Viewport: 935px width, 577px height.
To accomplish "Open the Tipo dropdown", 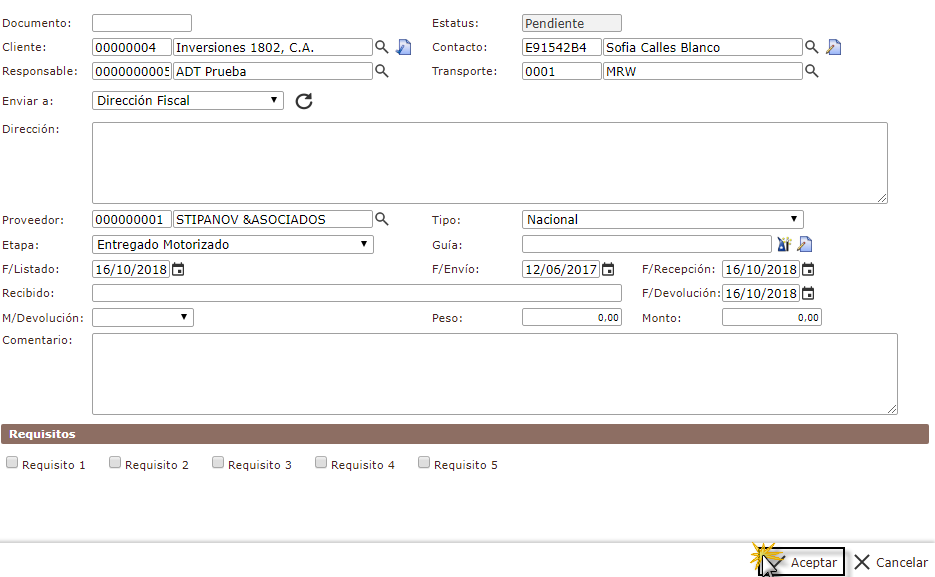I will click(x=662, y=220).
